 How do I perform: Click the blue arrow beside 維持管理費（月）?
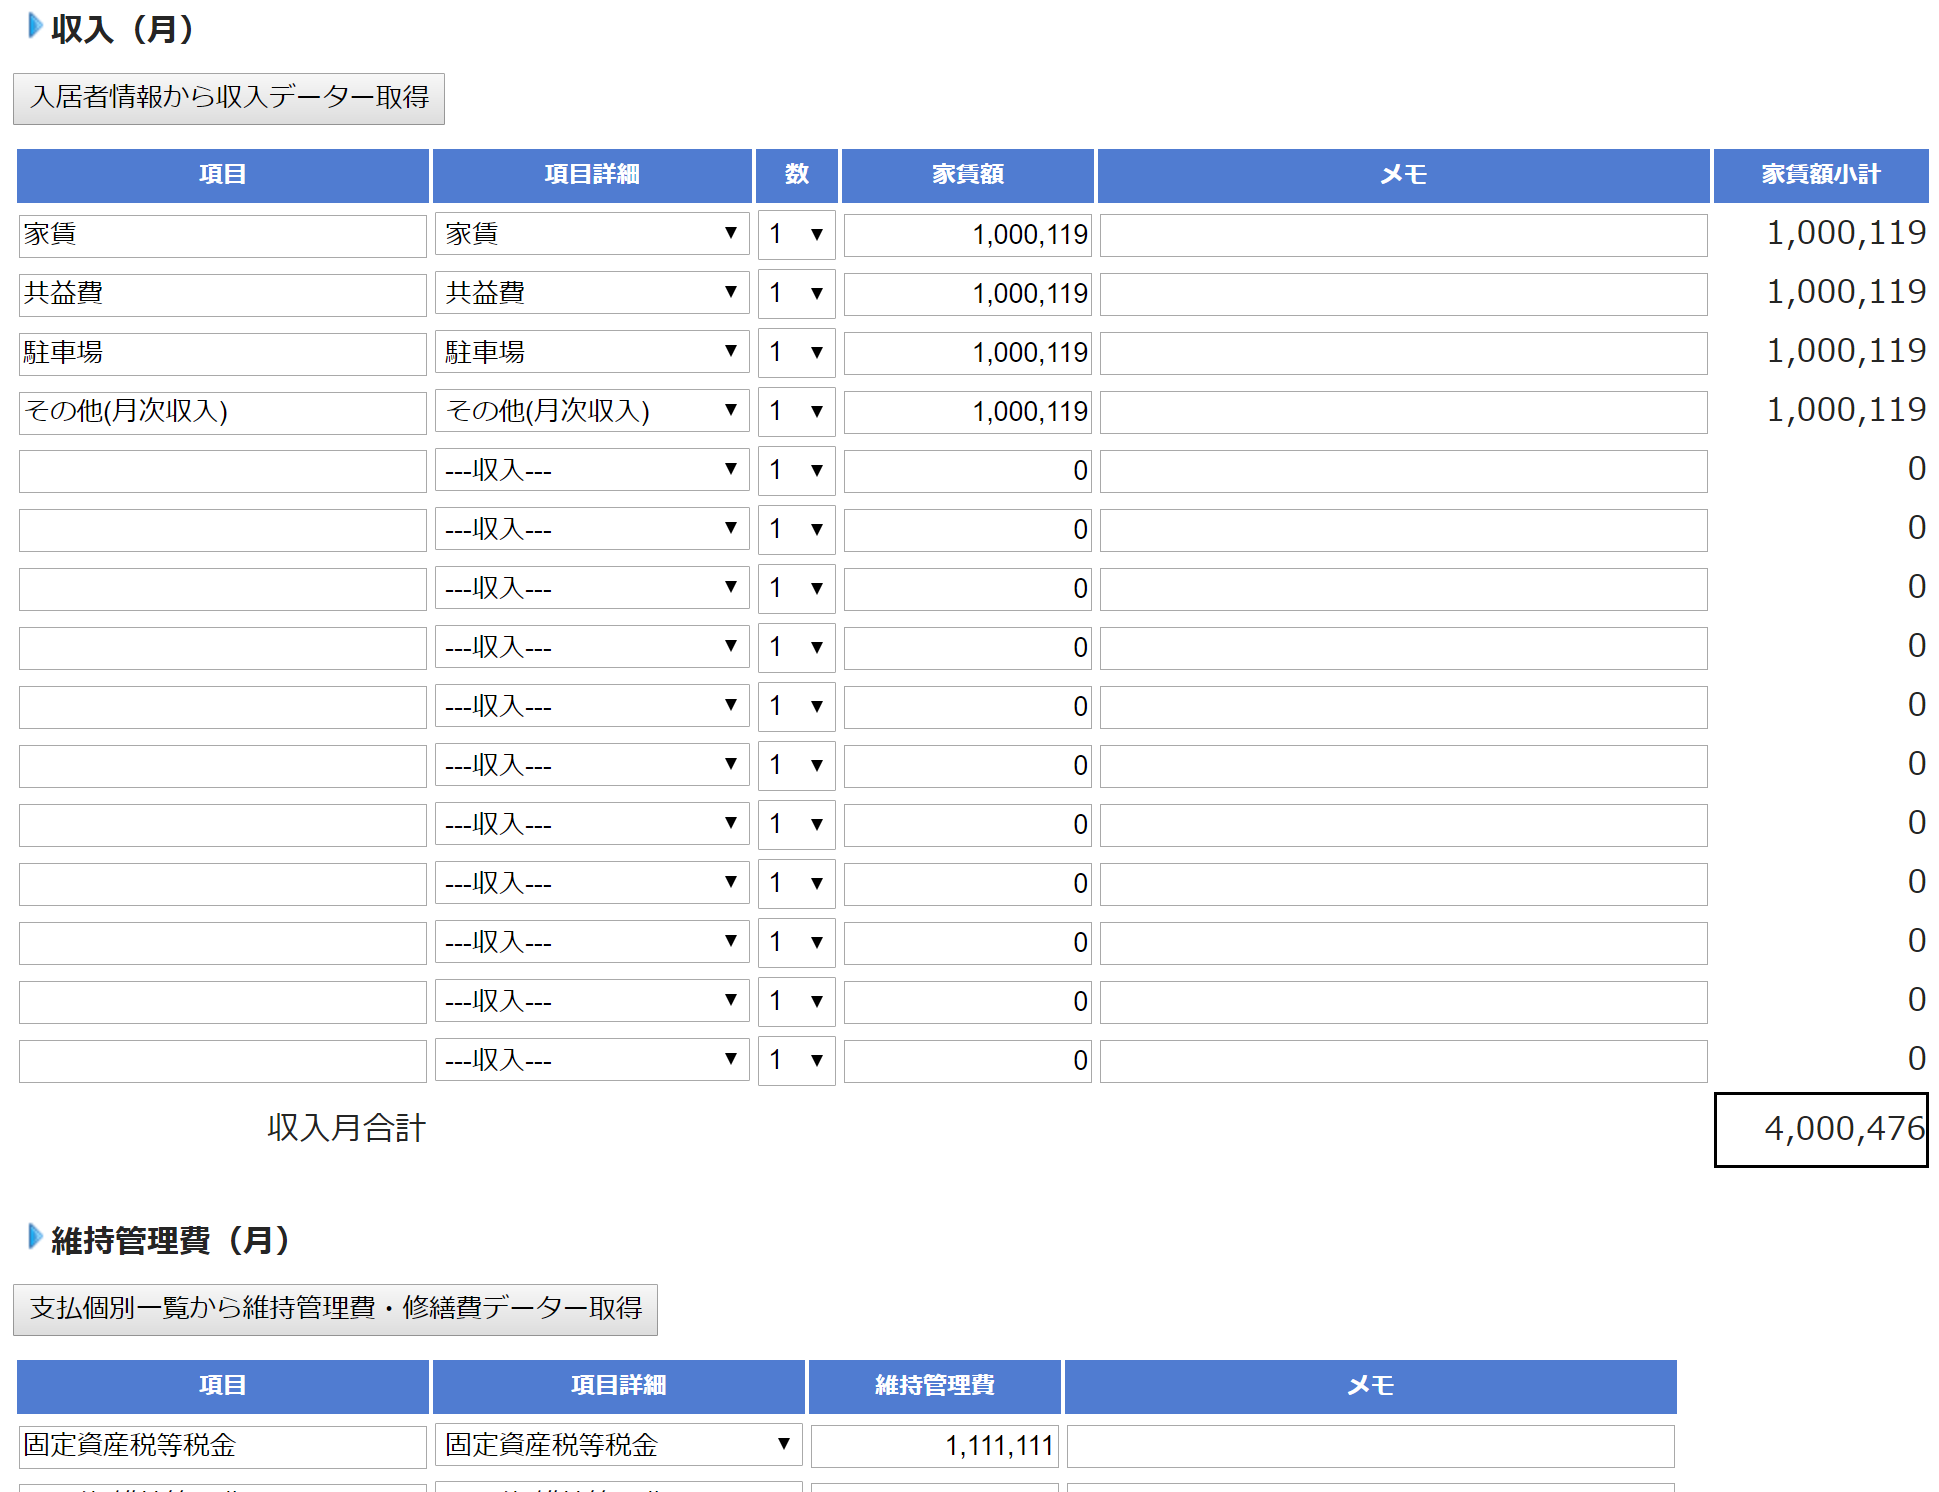(x=35, y=1237)
